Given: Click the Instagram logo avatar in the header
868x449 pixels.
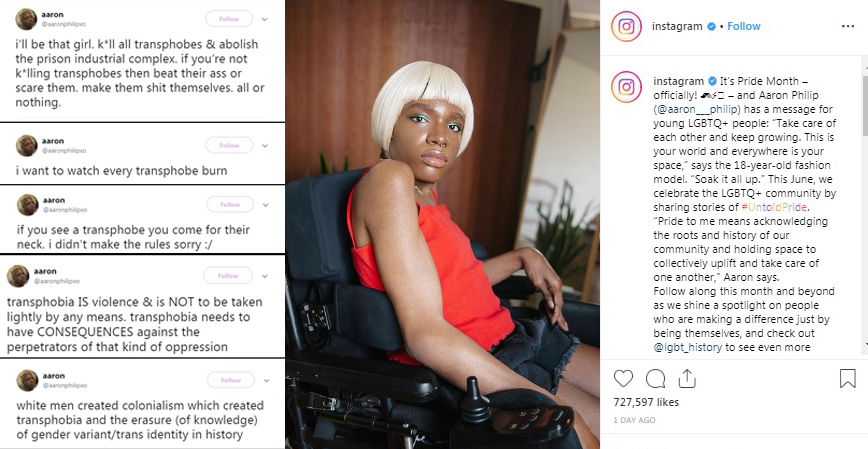Looking at the screenshot, I should (x=626, y=26).
